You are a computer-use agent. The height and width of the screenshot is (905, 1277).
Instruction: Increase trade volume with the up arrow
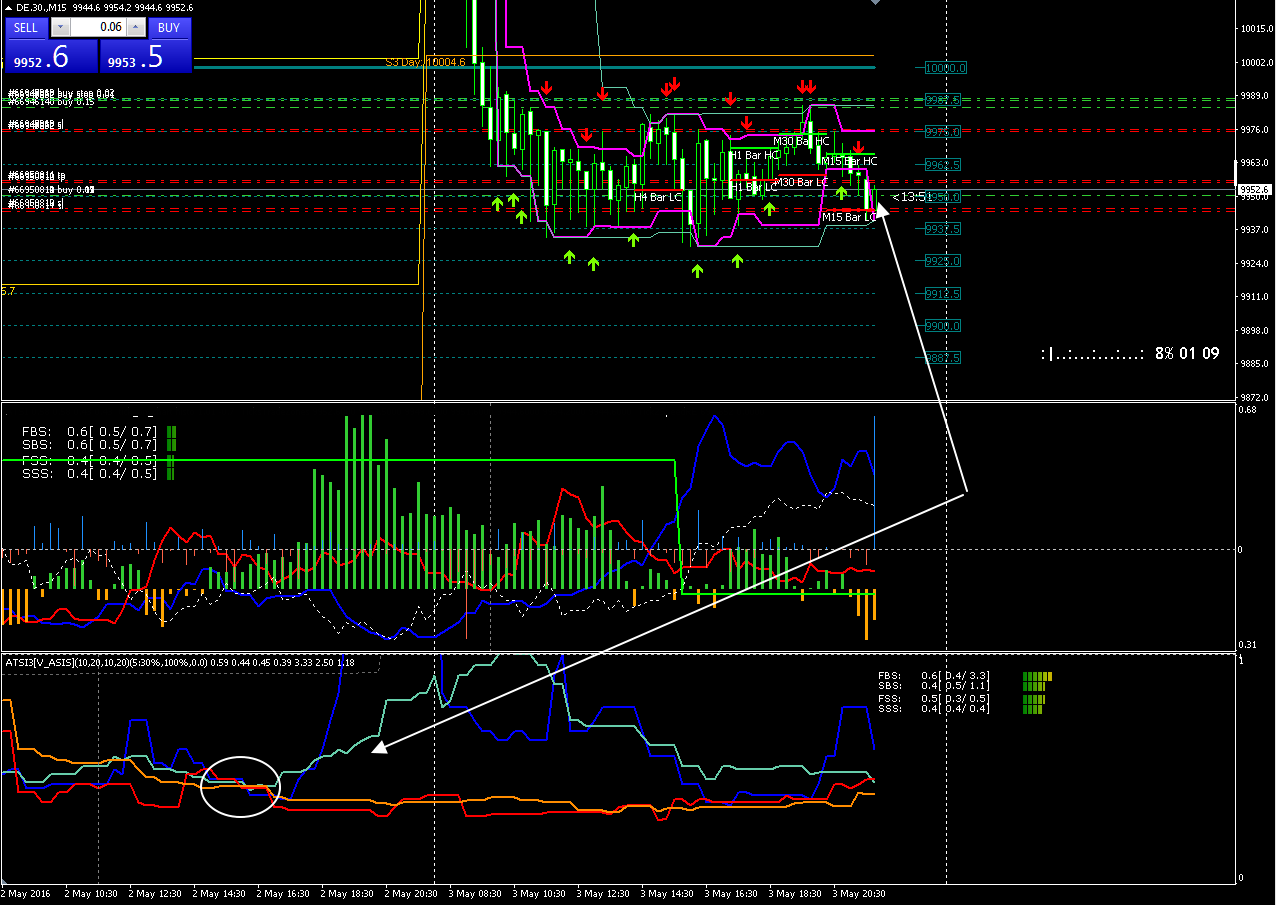pos(135,28)
